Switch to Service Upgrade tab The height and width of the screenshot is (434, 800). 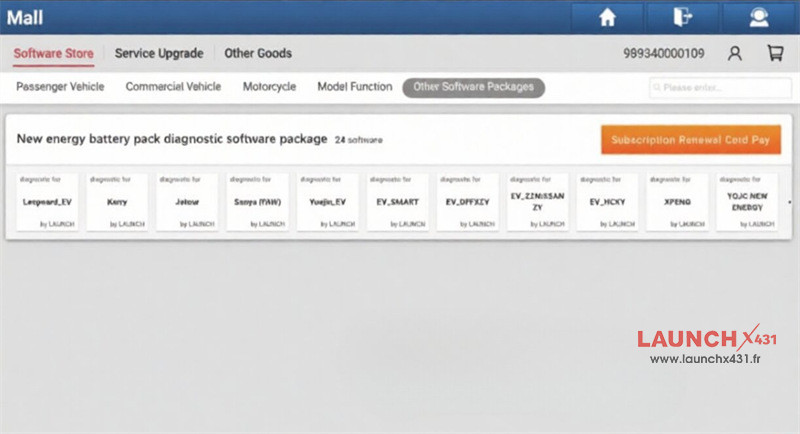[159, 53]
